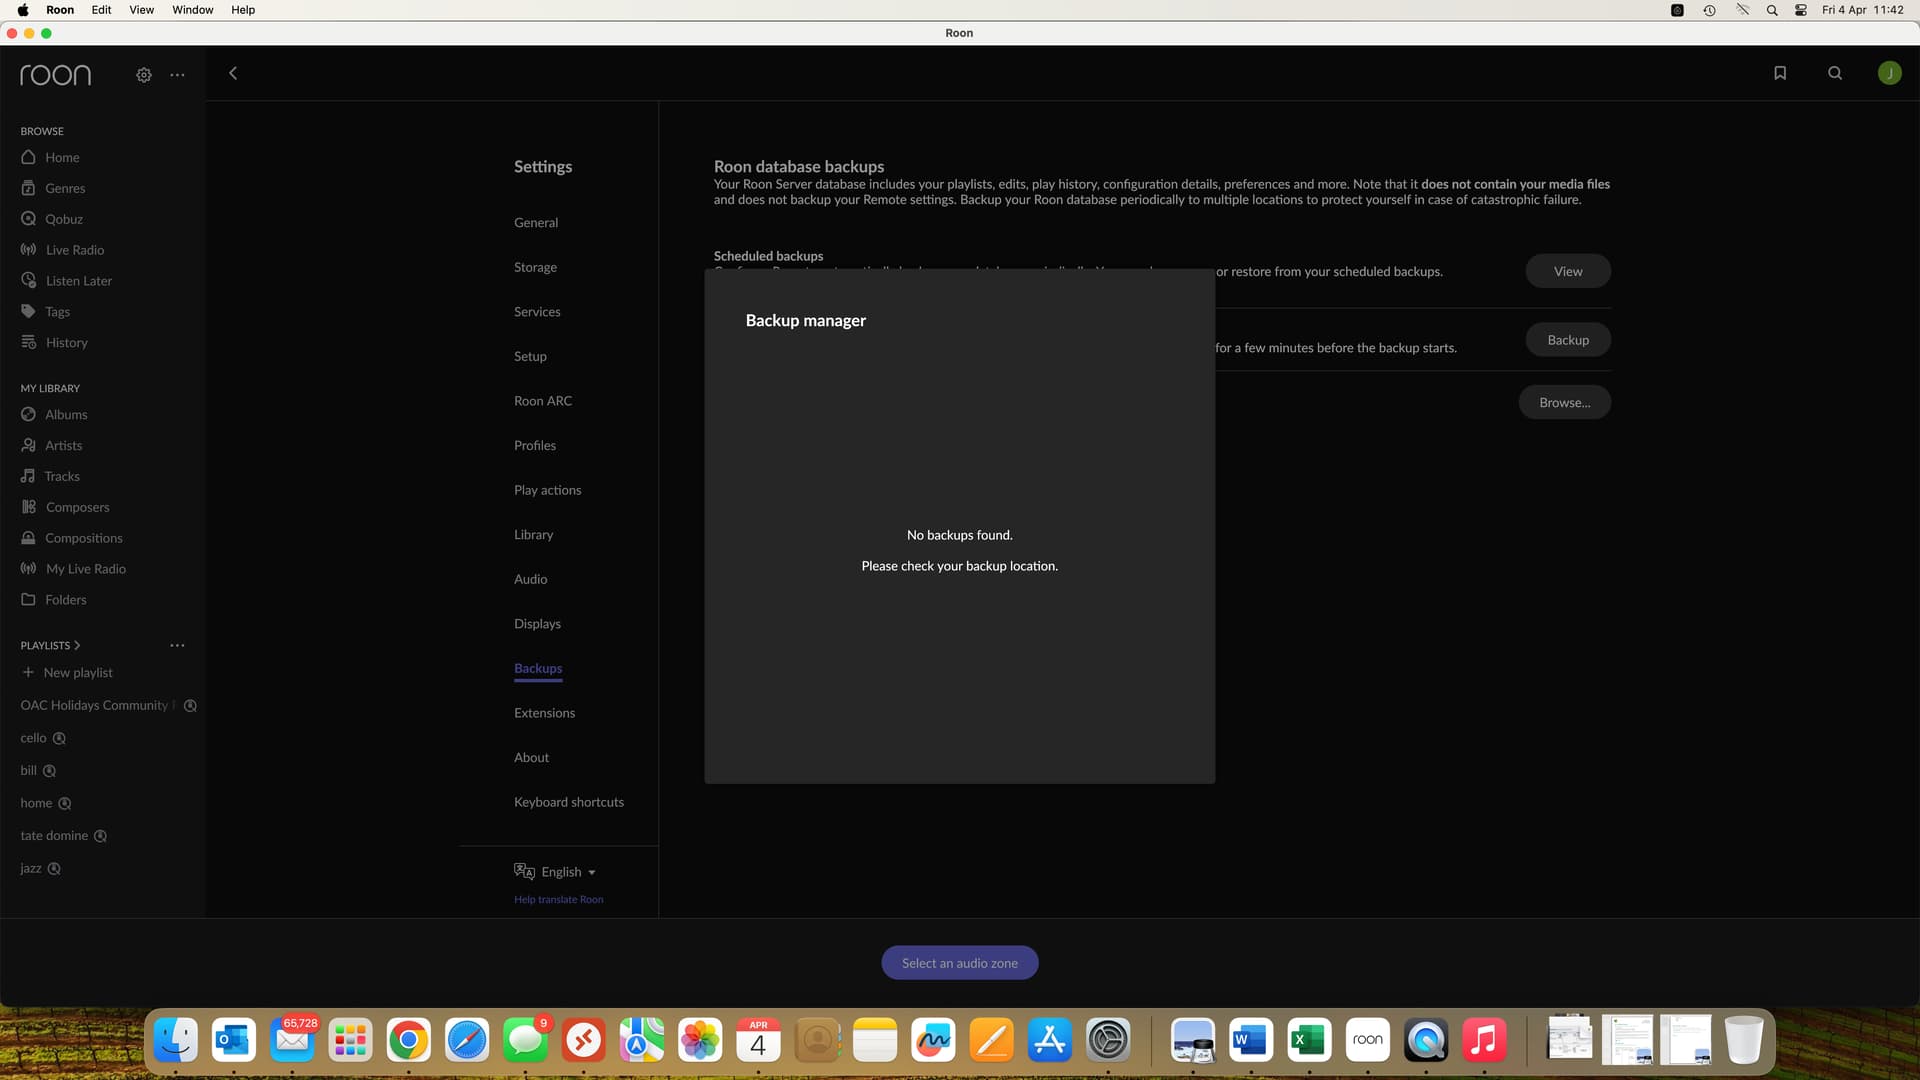
Task: Go back with the left arrow
Action: [x=233, y=73]
